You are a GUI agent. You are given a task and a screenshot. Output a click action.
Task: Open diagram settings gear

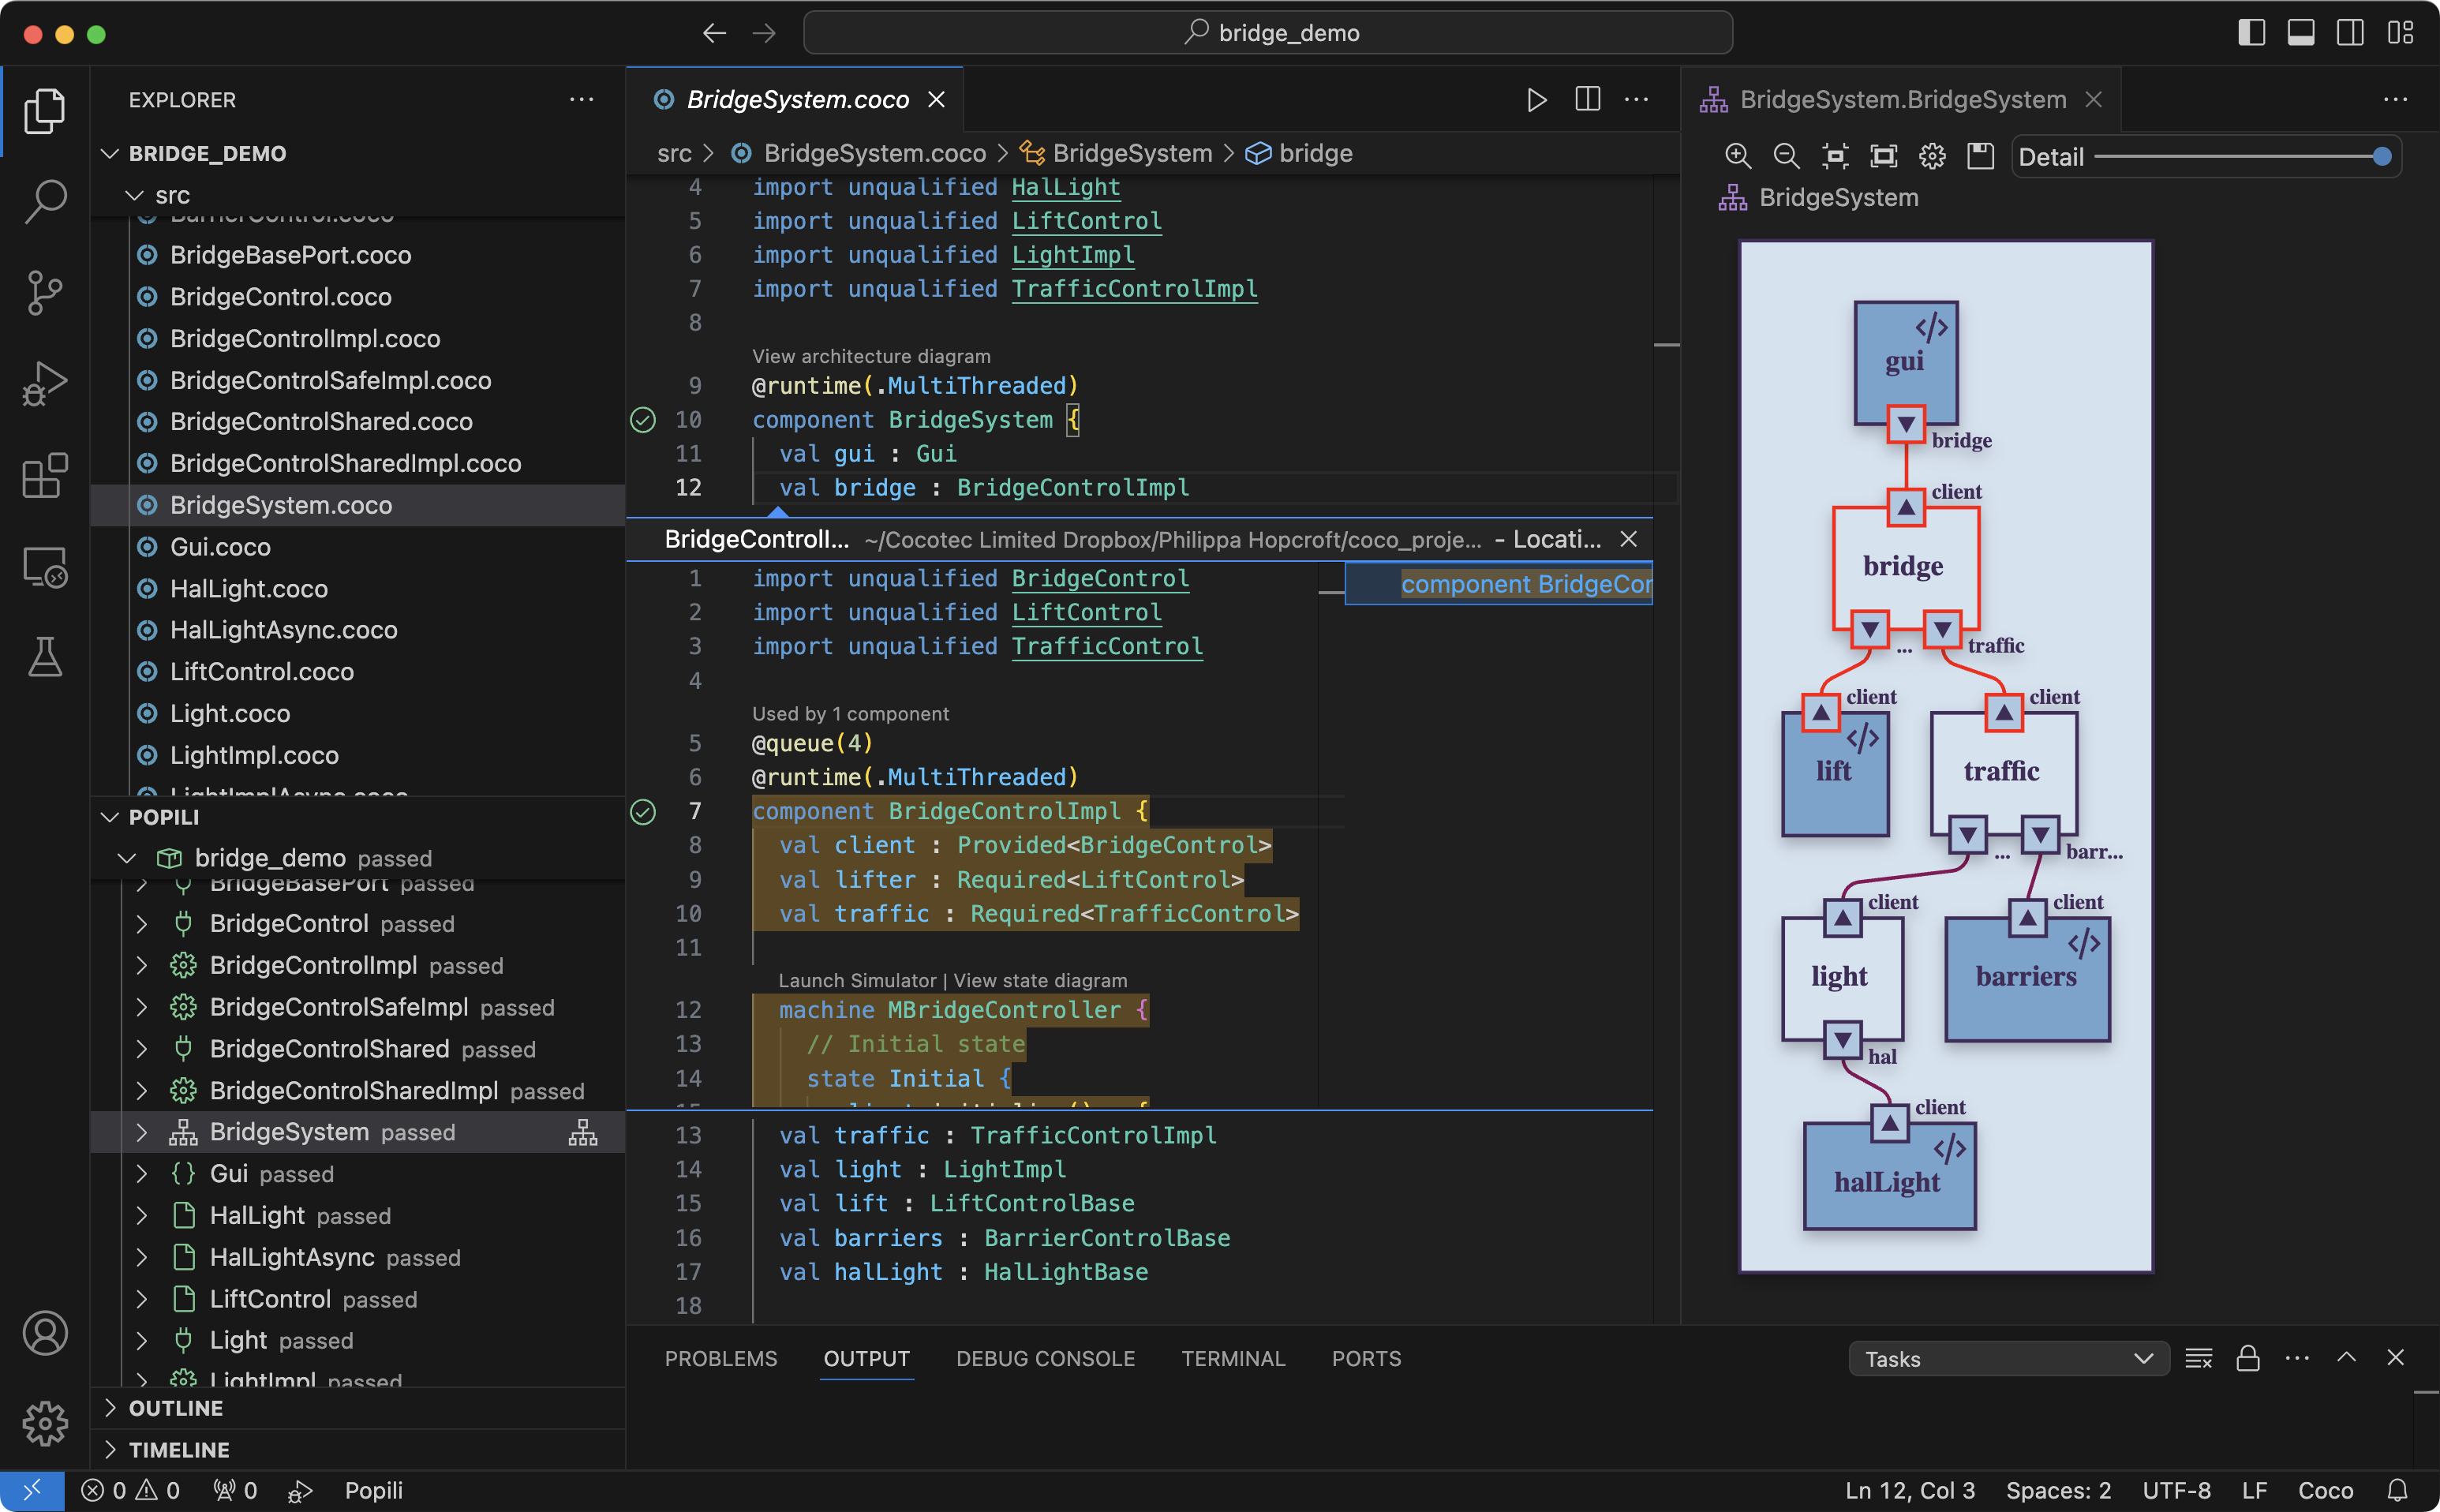[1932, 156]
